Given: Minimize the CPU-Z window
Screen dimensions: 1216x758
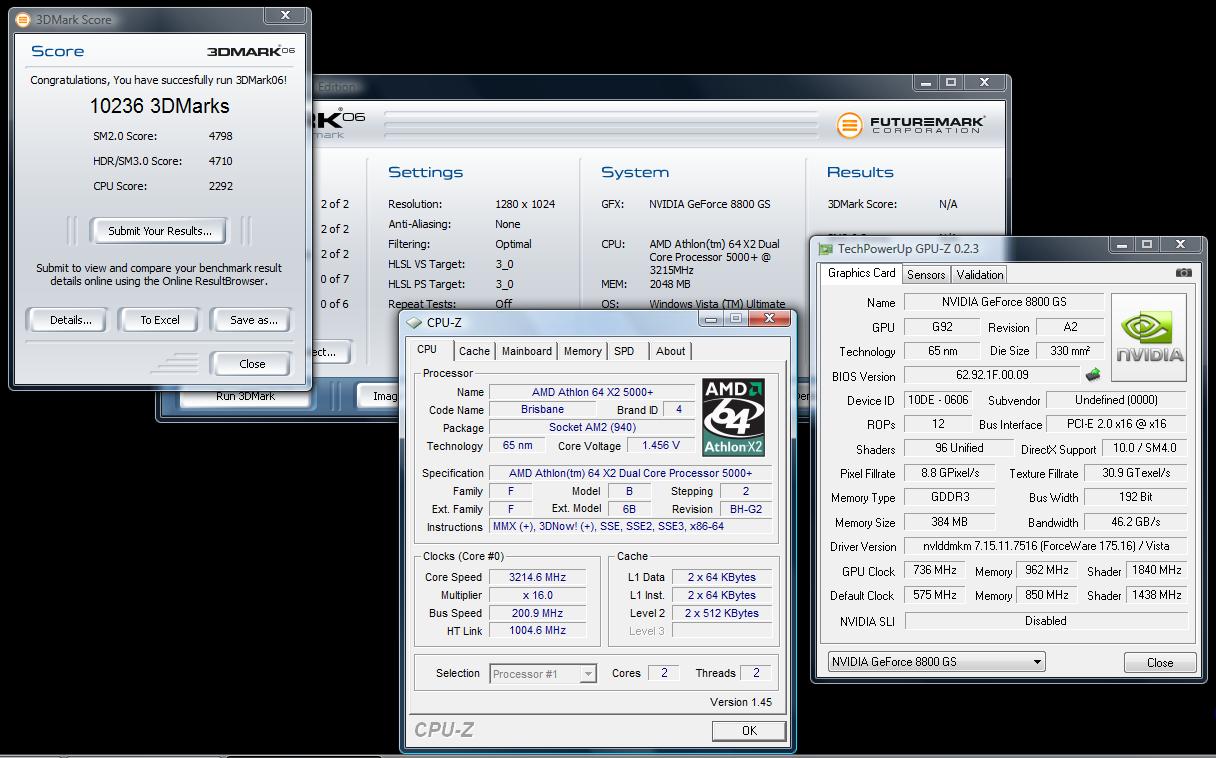Looking at the screenshot, I should (x=710, y=319).
